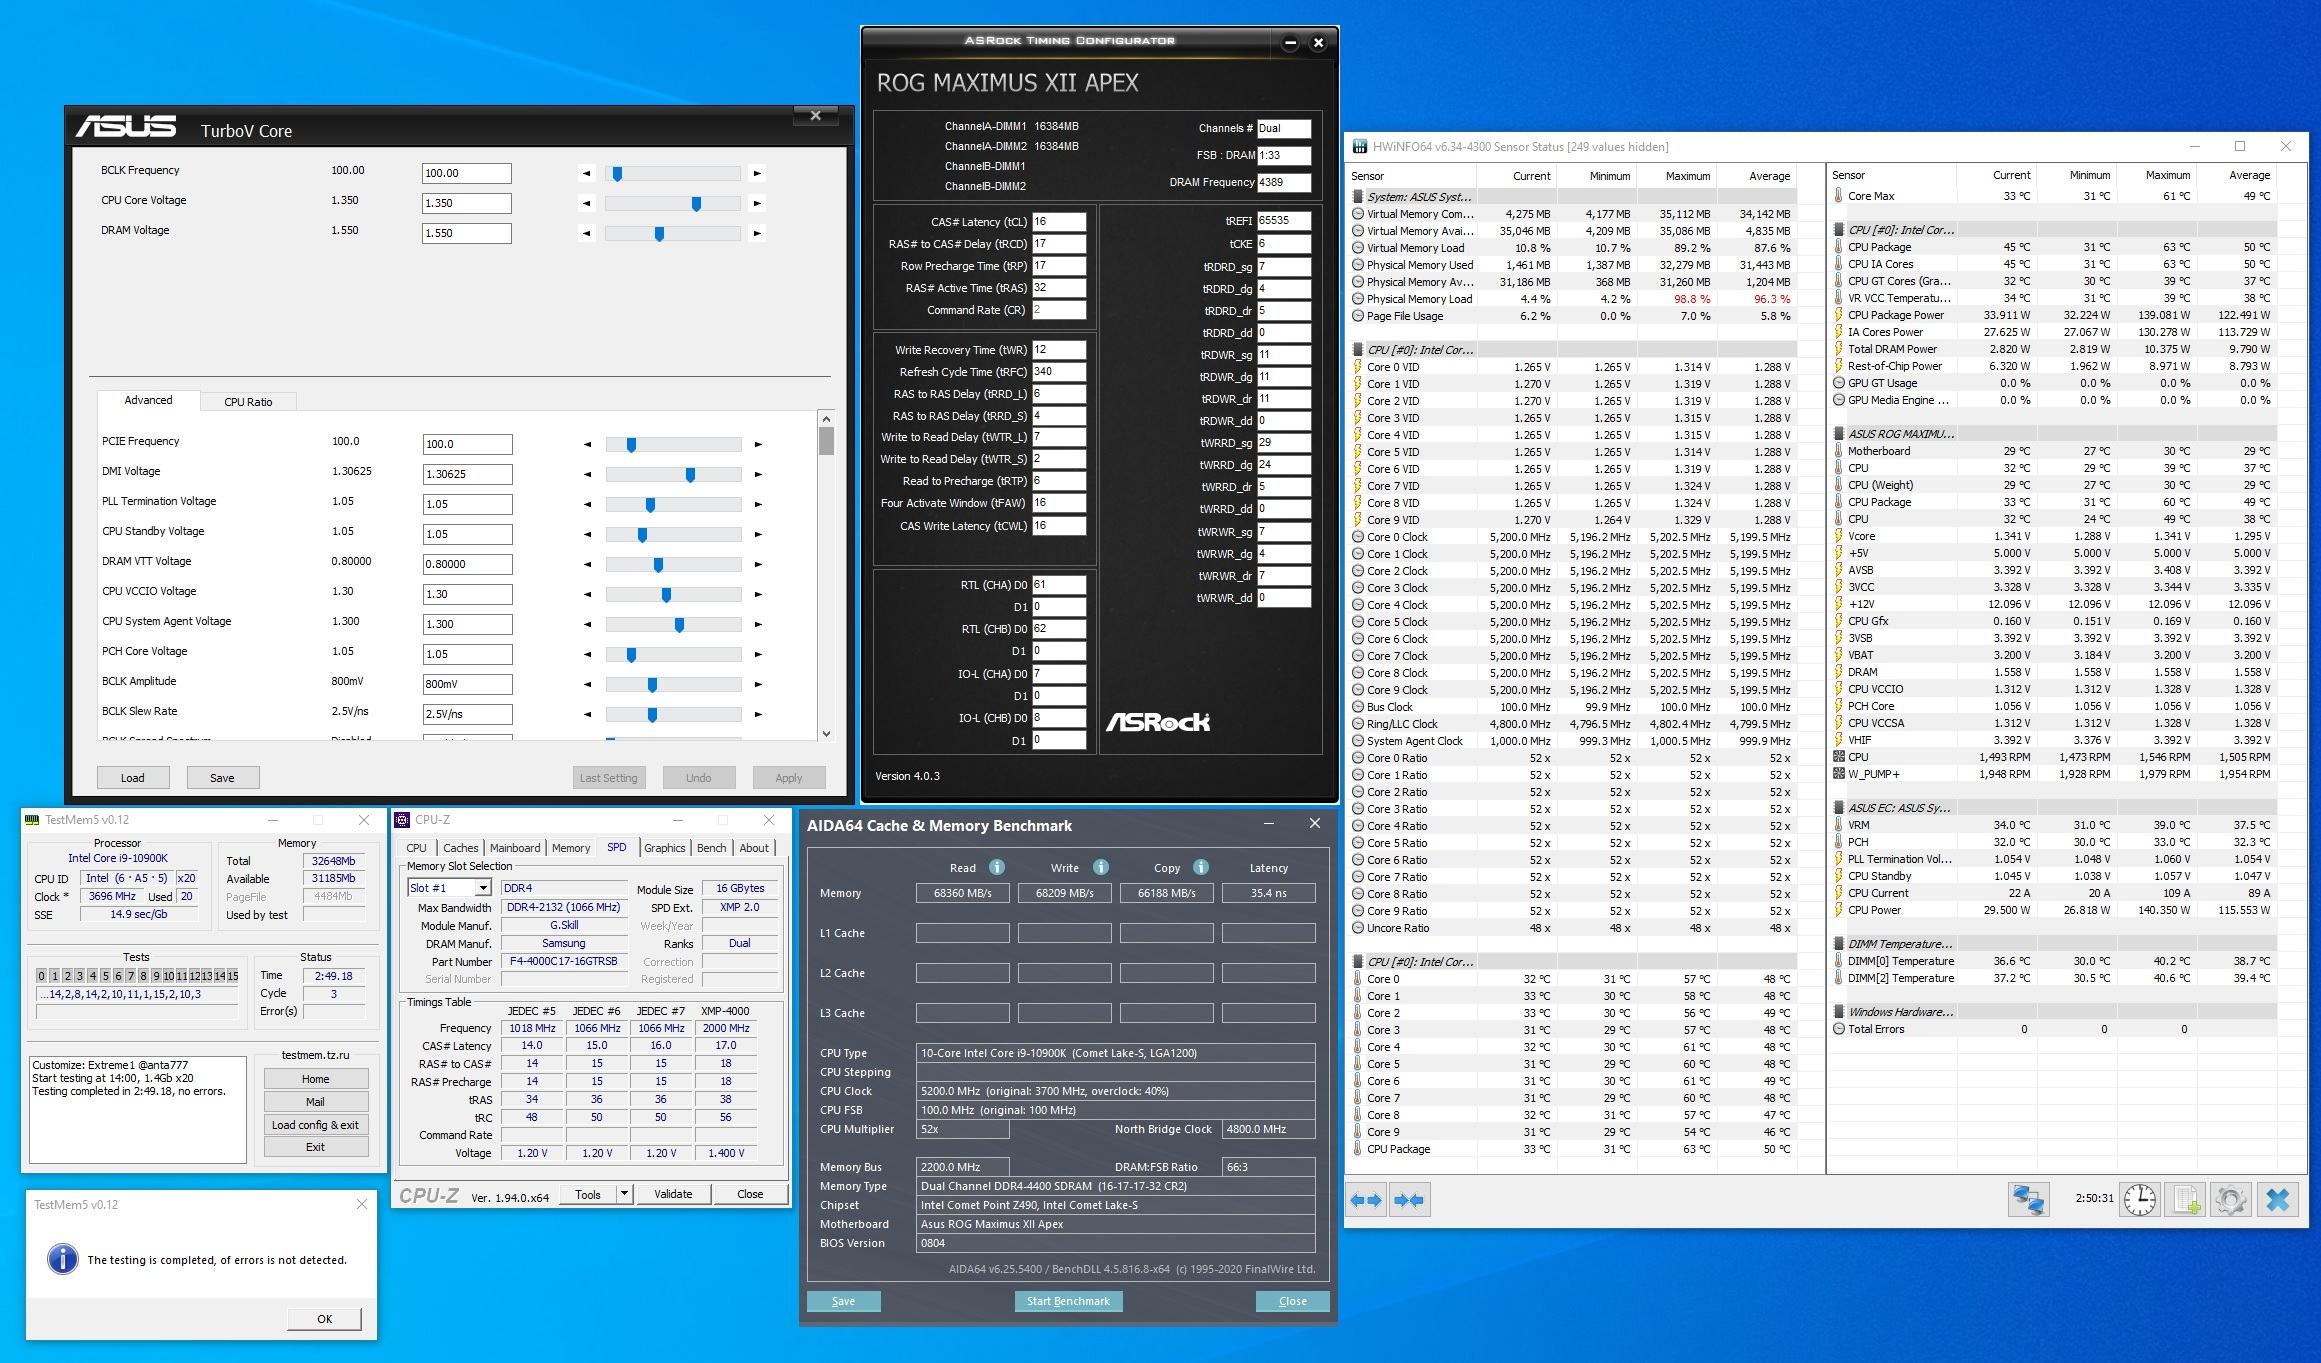Screen dimensions: 2321x1363
Task: Click info icon next to AIDA64 Read
Action: point(996,867)
